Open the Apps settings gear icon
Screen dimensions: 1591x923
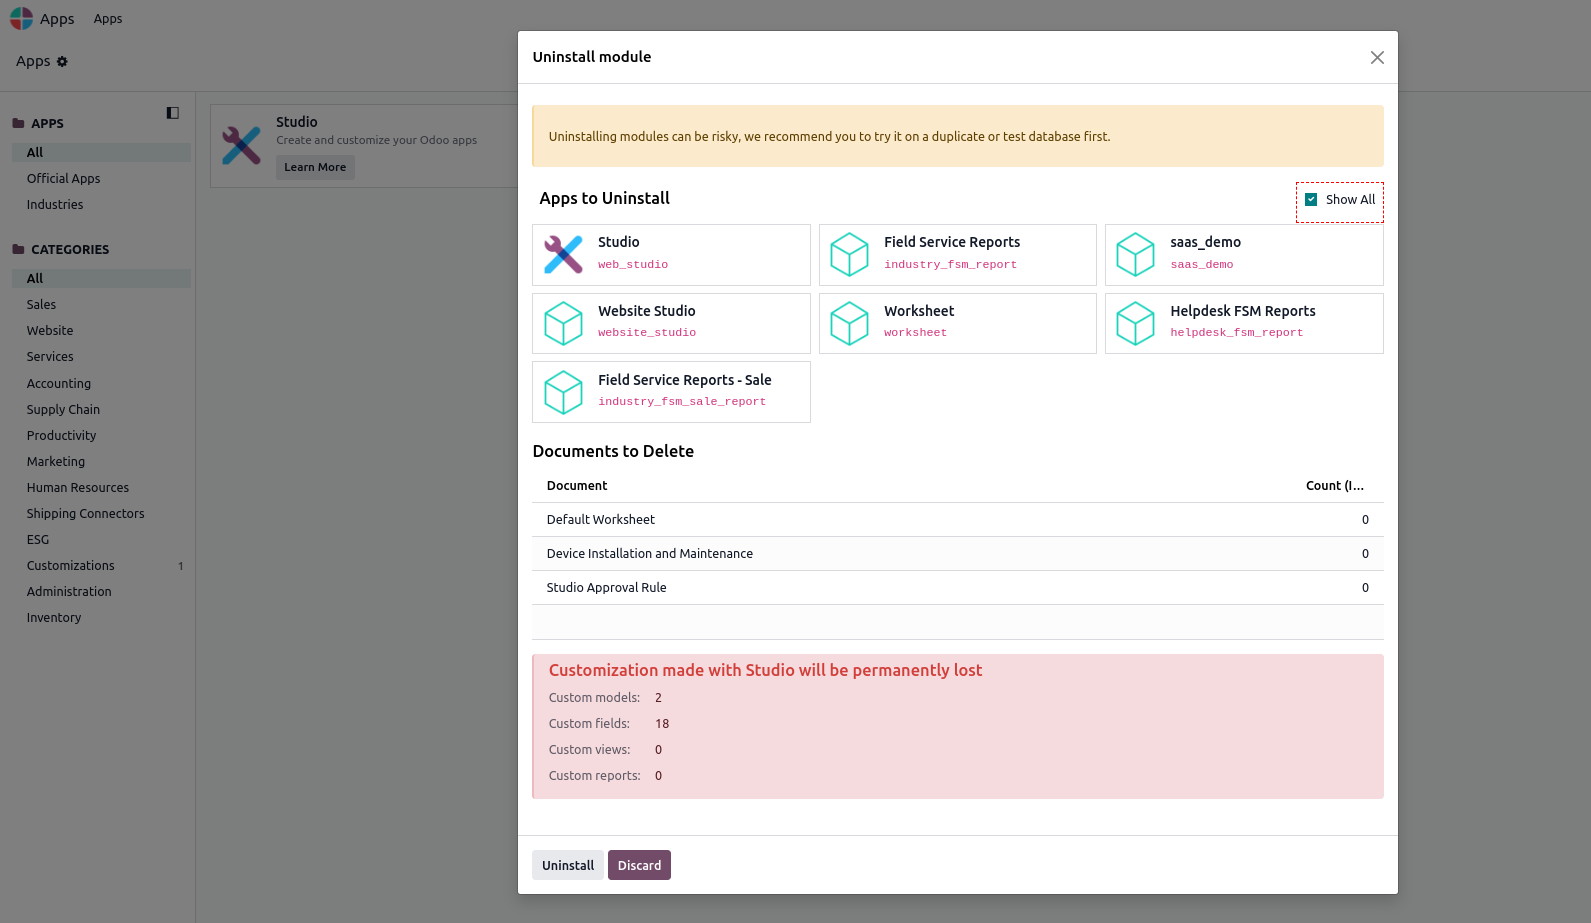tap(62, 61)
